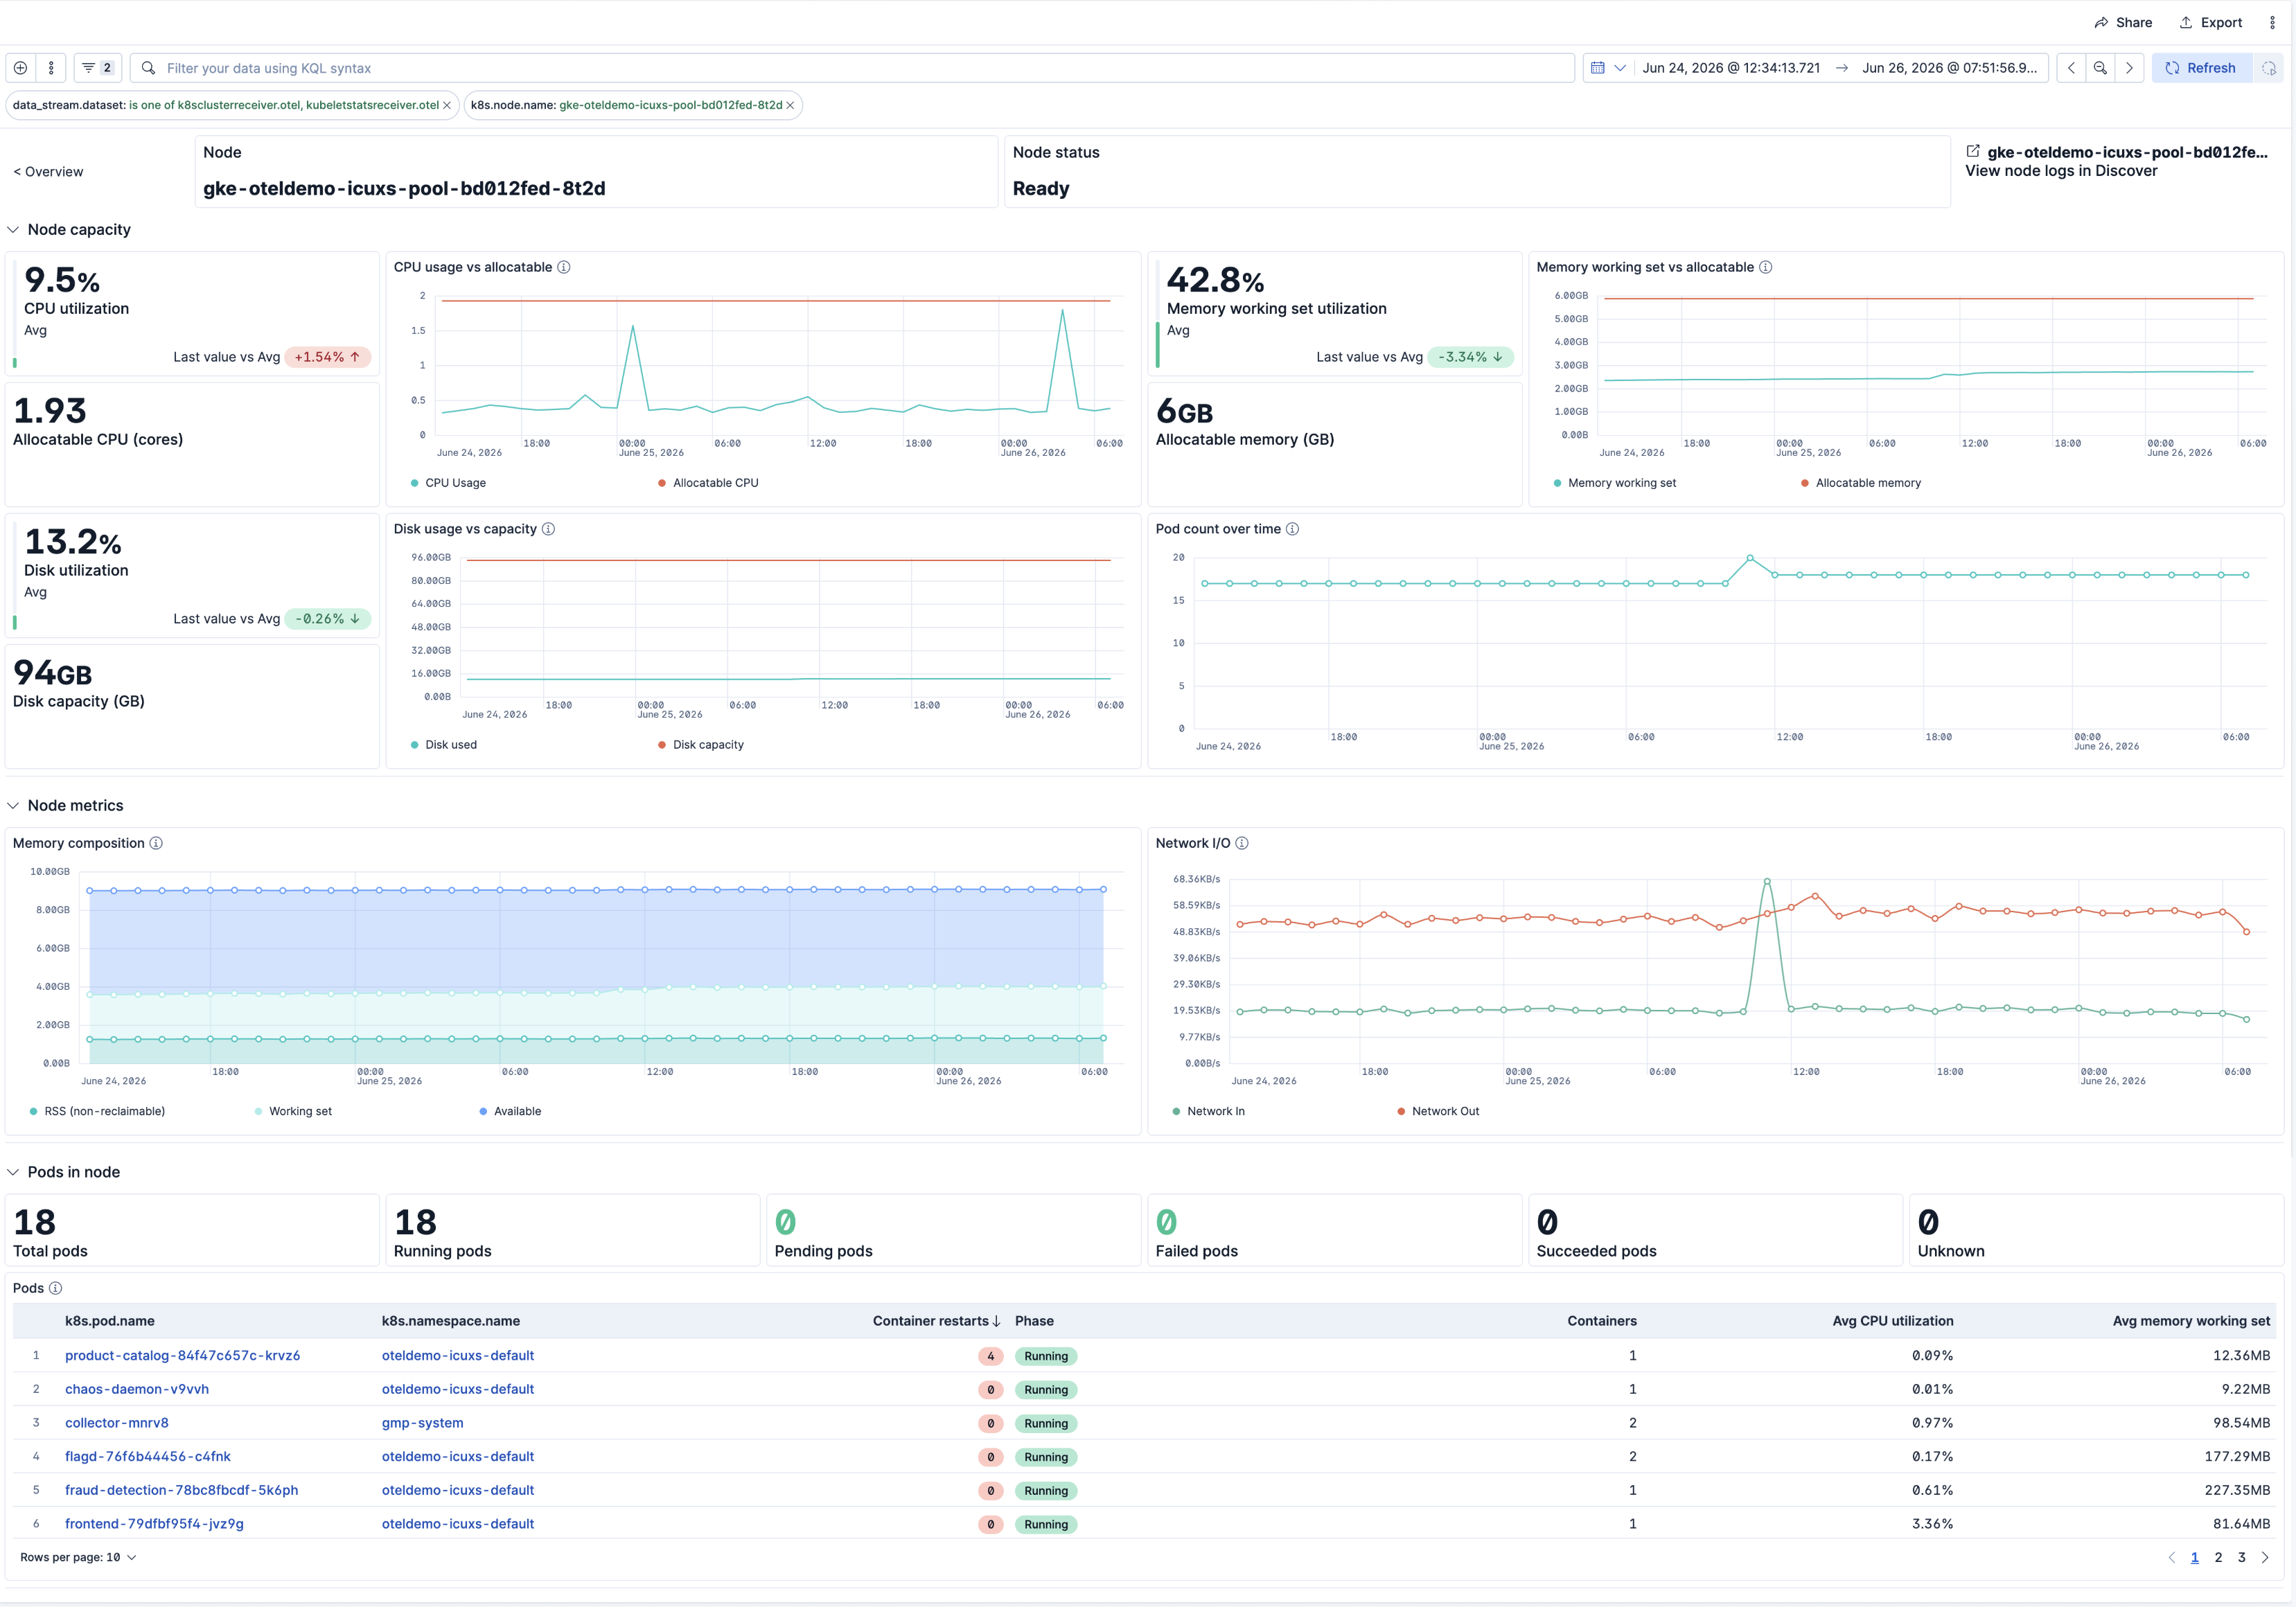Click info icon for Memory composition

point(156,843)
